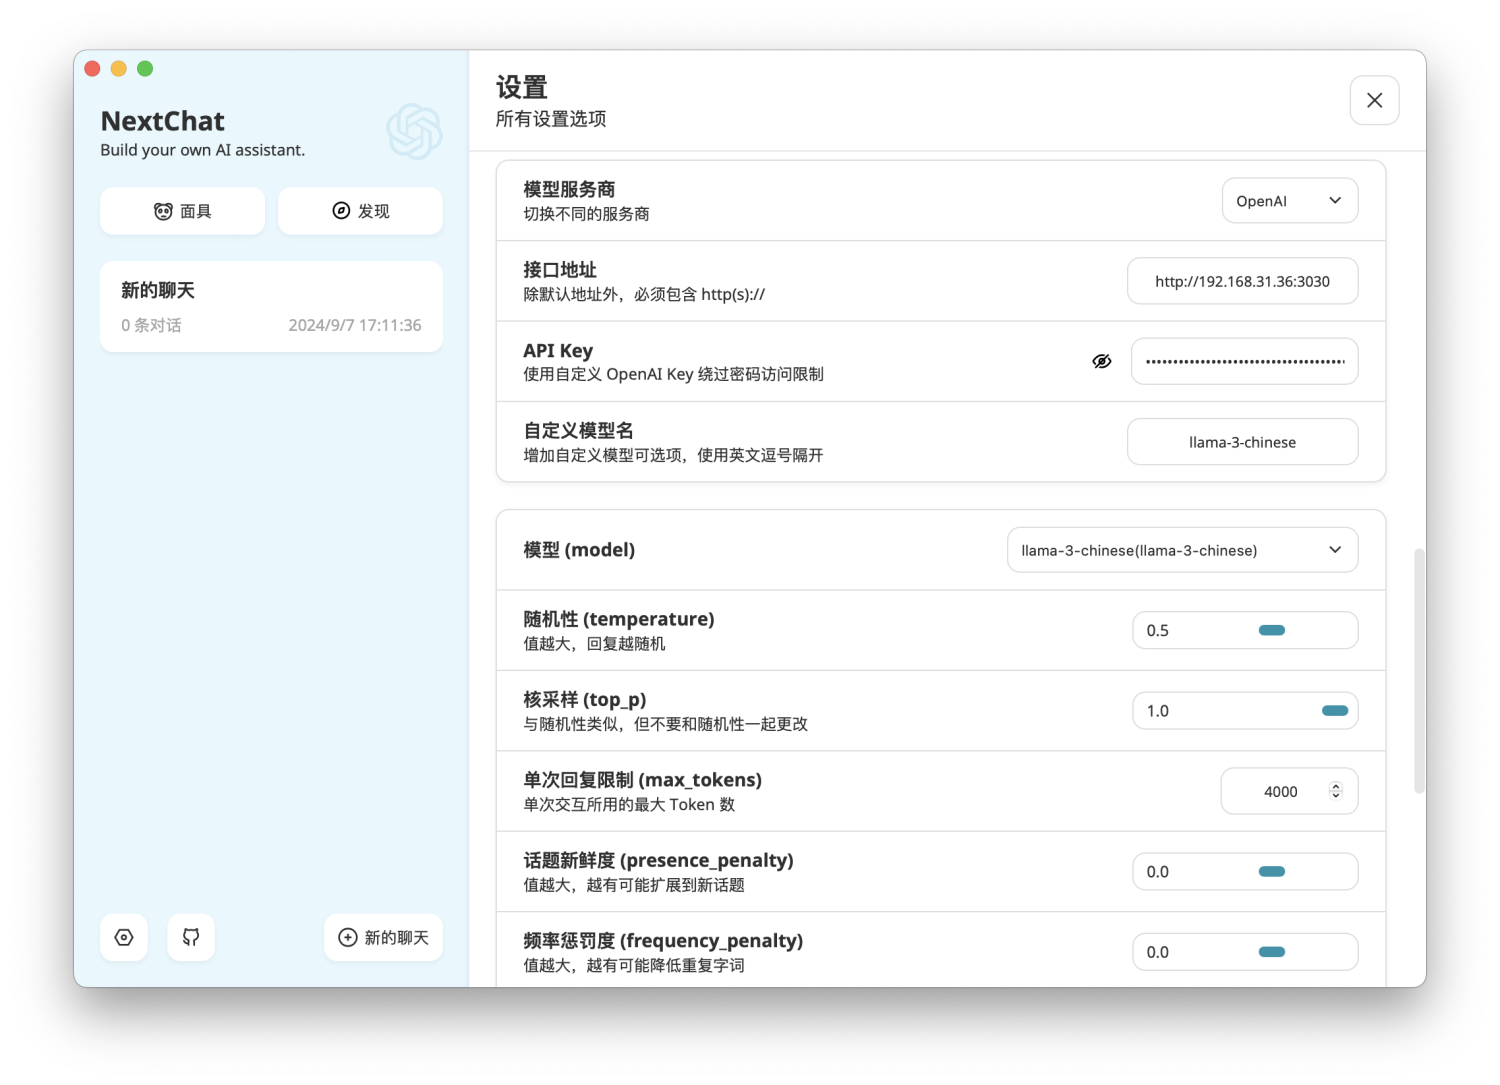Open the 模型 (model) dropdown
The image size is (1500, 1085).
[1182, 550]
